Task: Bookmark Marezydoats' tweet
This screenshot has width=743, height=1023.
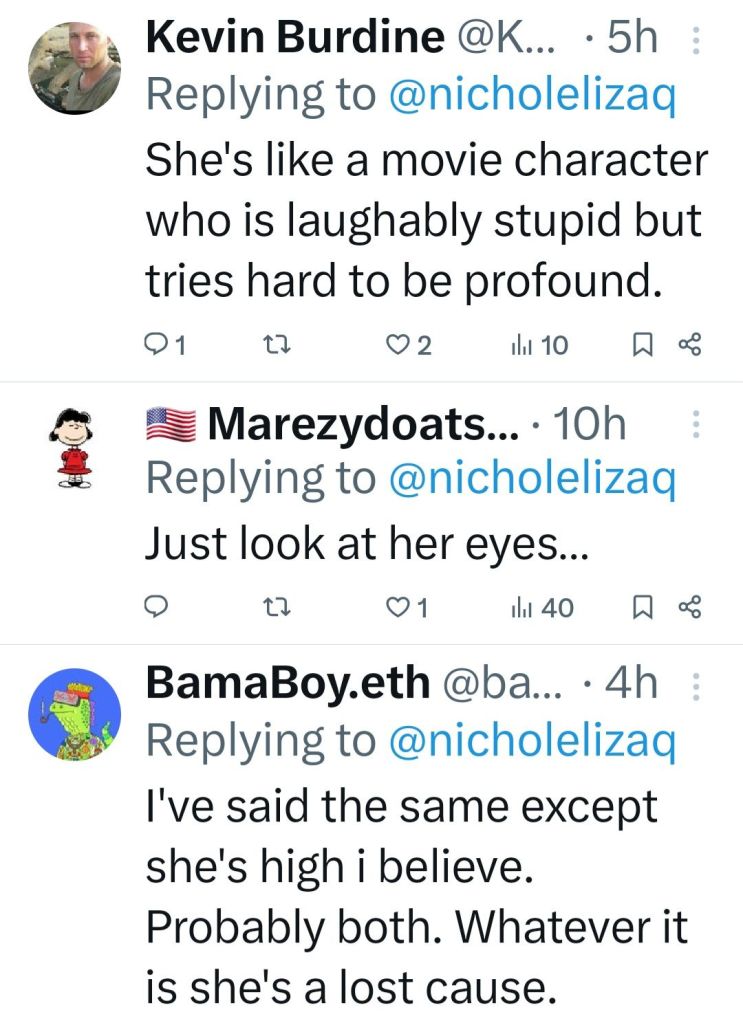Action: (x=644, y=607)
